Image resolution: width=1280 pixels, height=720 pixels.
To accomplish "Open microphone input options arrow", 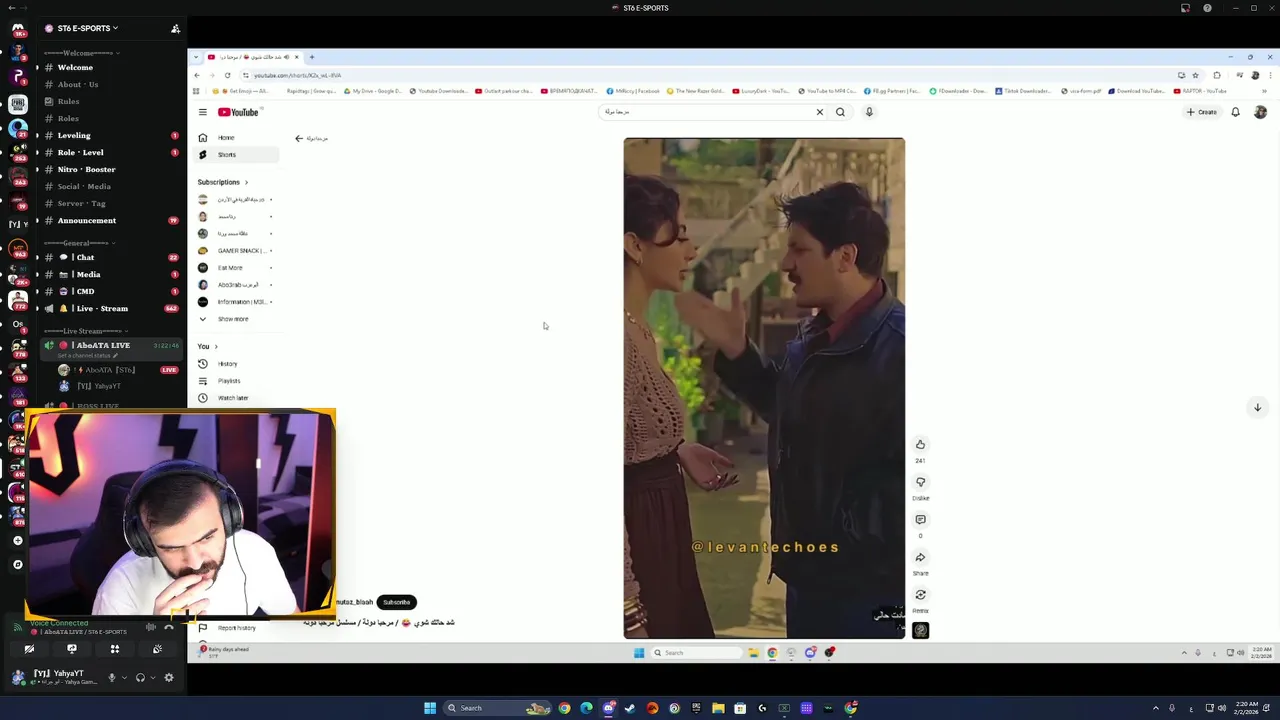I will (x=124, y=678).
